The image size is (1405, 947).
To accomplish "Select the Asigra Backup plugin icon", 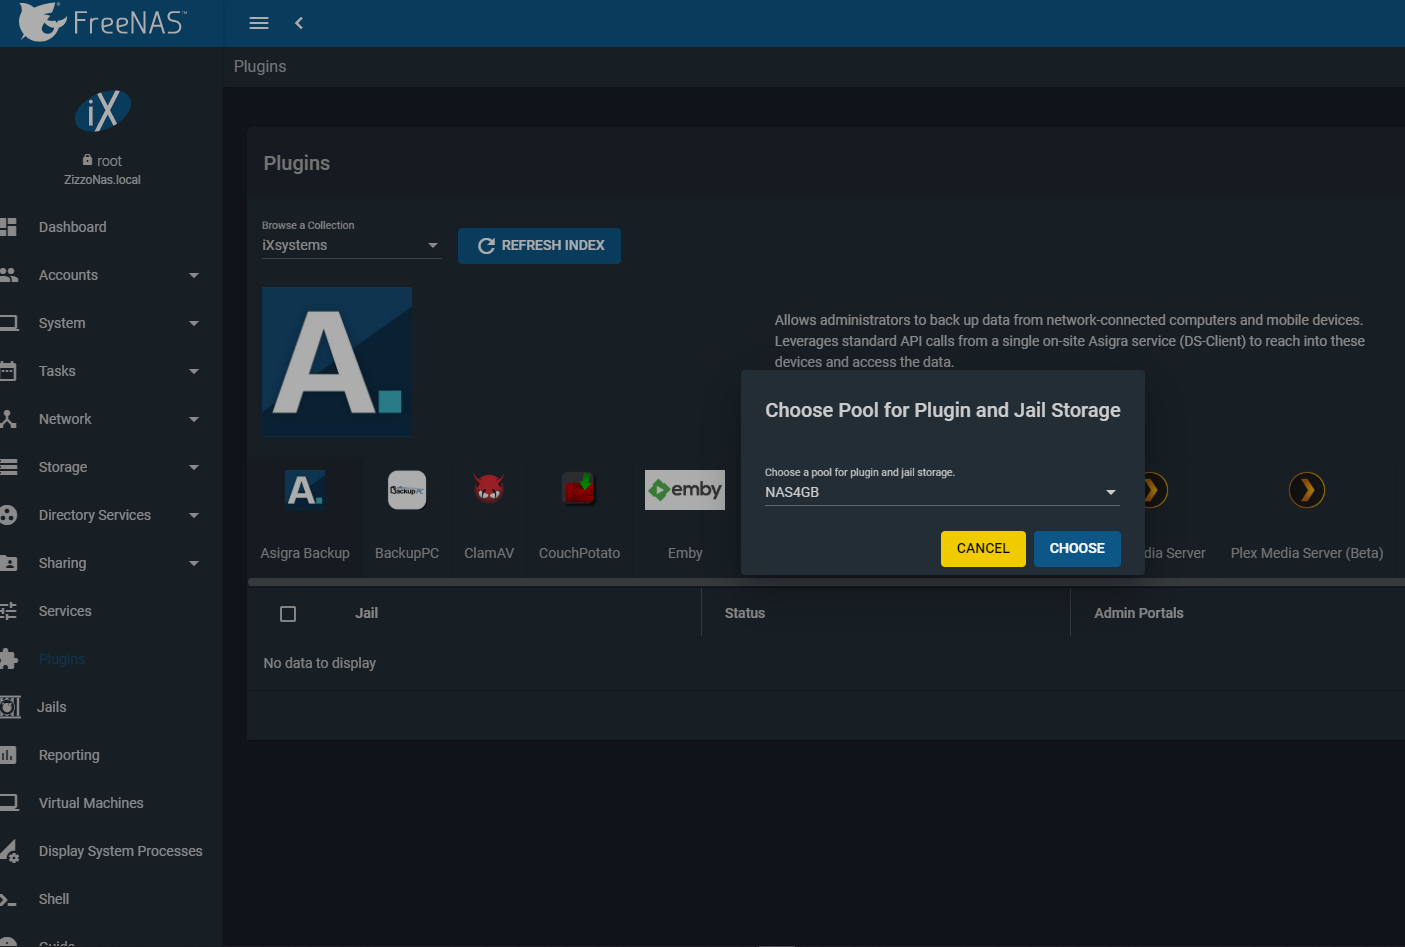I will tap(305, 489).
